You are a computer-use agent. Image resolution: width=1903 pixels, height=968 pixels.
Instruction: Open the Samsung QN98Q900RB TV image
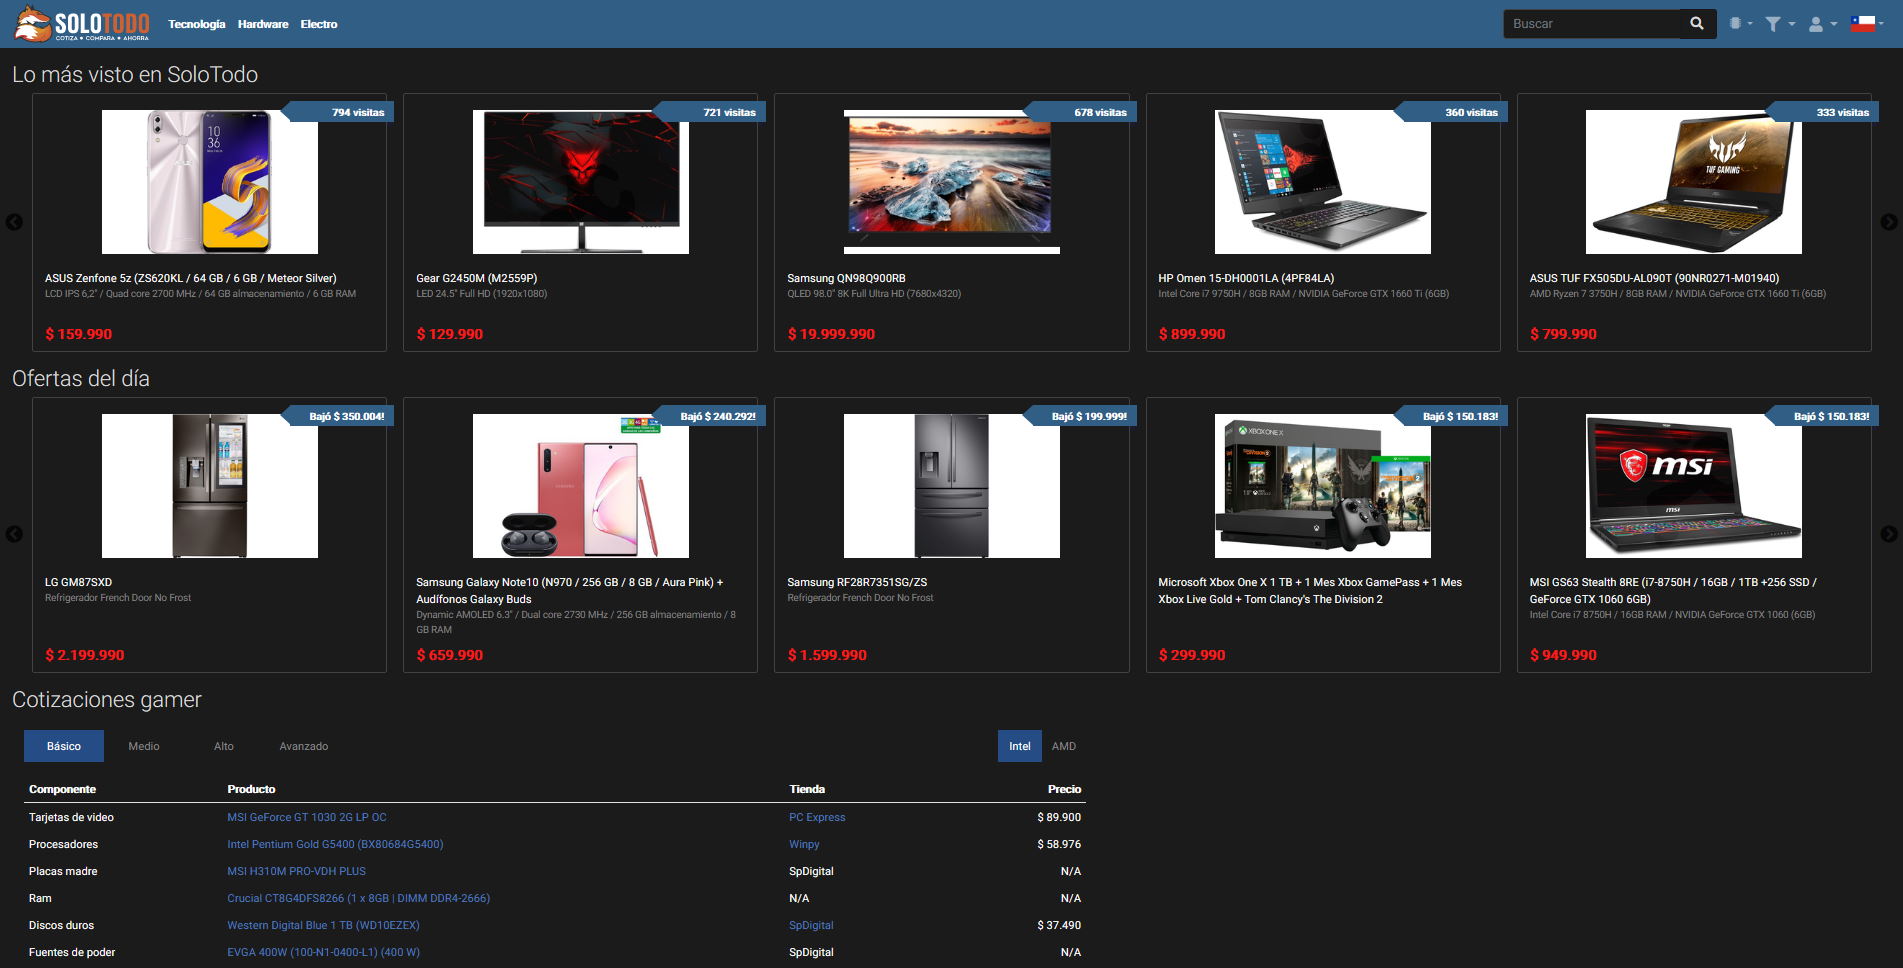pyautogui.click(x=952, y=182)
